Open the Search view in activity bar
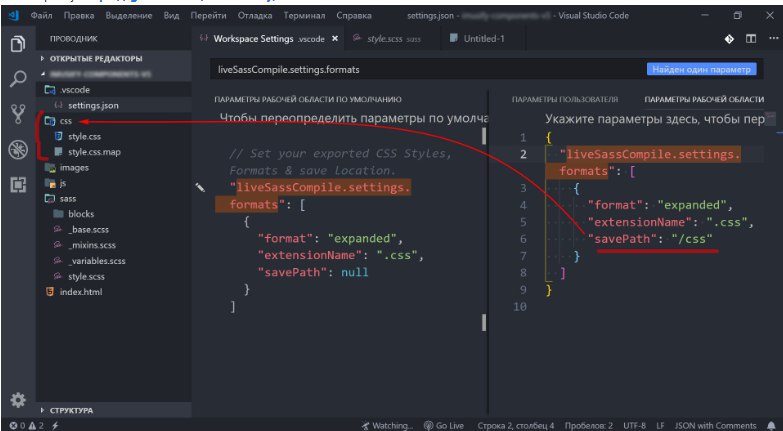Image resolution: width=783 pixels, height=431 pixels. coord(18,79)
